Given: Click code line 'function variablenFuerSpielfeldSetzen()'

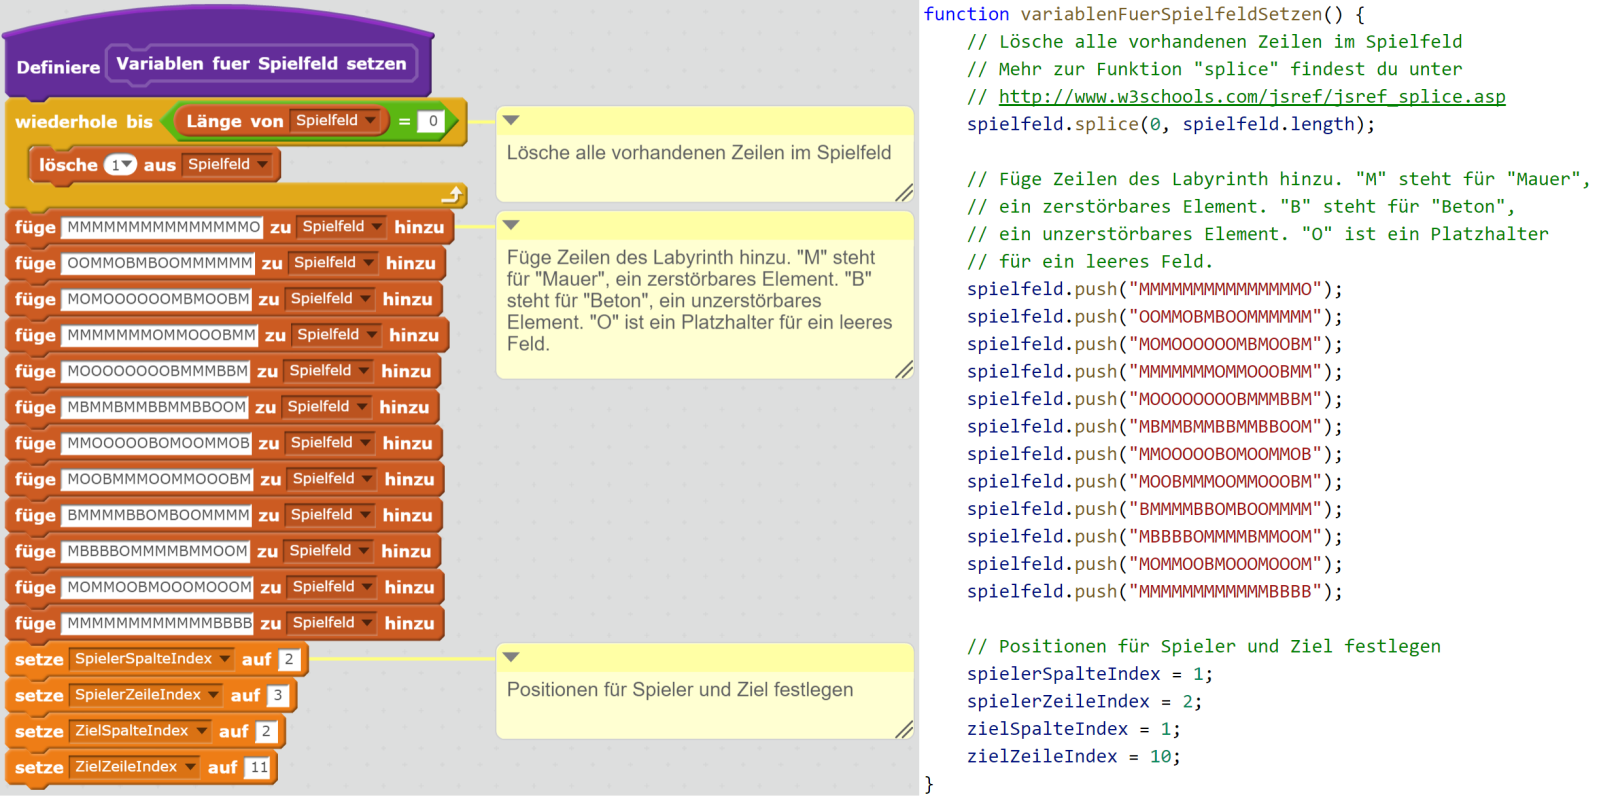Looking at the screenshot, I should coord(1144,14).
